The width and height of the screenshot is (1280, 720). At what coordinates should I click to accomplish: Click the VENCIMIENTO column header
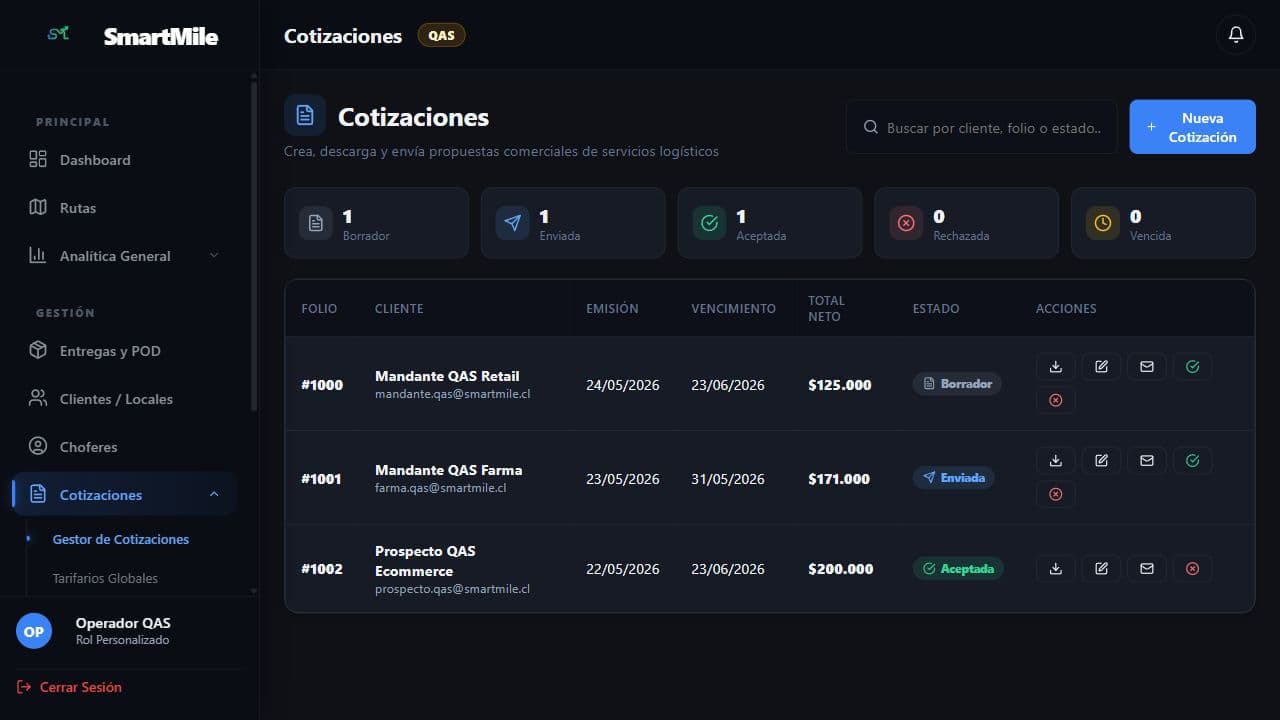point(733,309)
